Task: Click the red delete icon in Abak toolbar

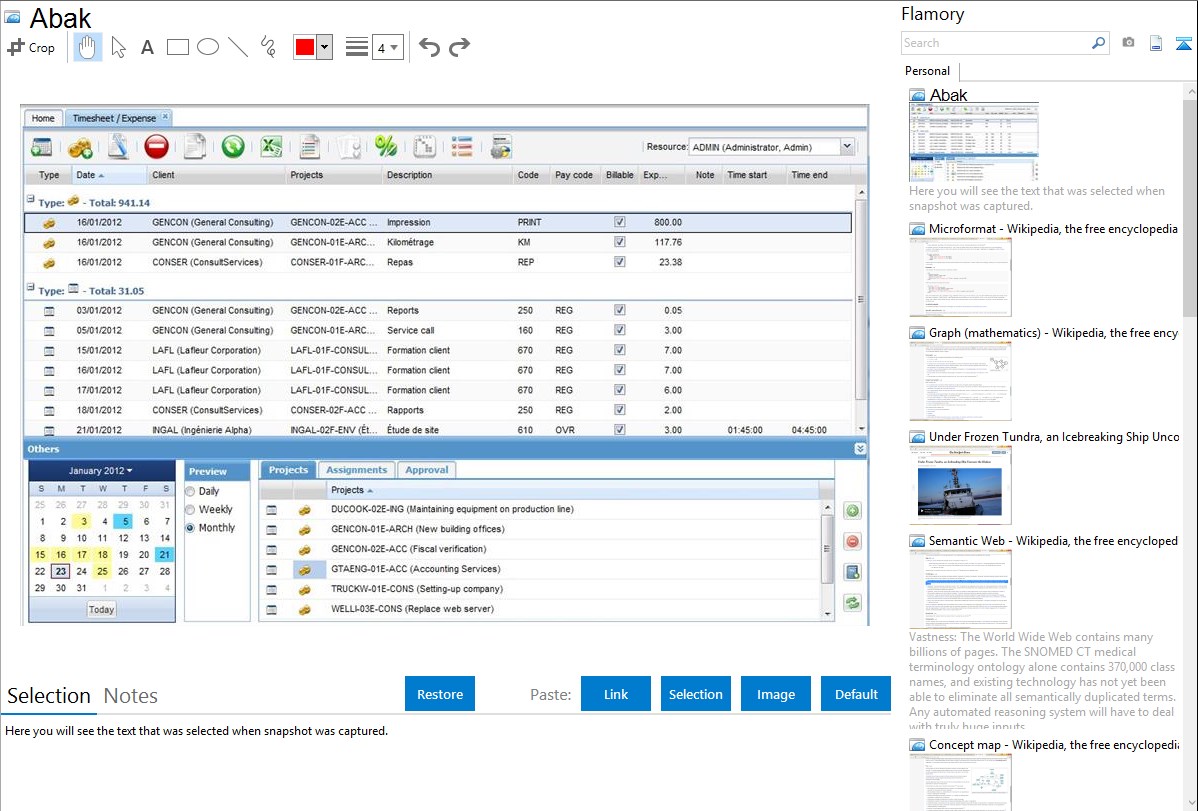Action: pyautogui.click(x=156, y=147)
